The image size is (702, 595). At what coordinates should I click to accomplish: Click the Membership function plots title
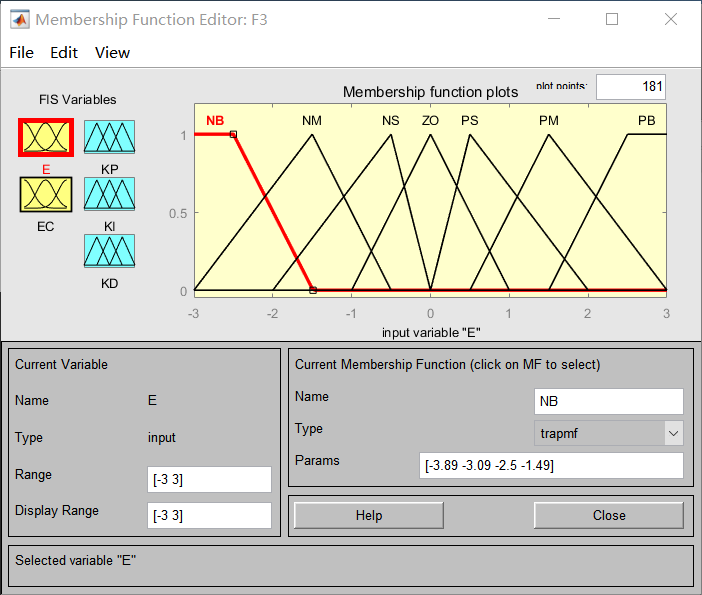tap(430, 92)
